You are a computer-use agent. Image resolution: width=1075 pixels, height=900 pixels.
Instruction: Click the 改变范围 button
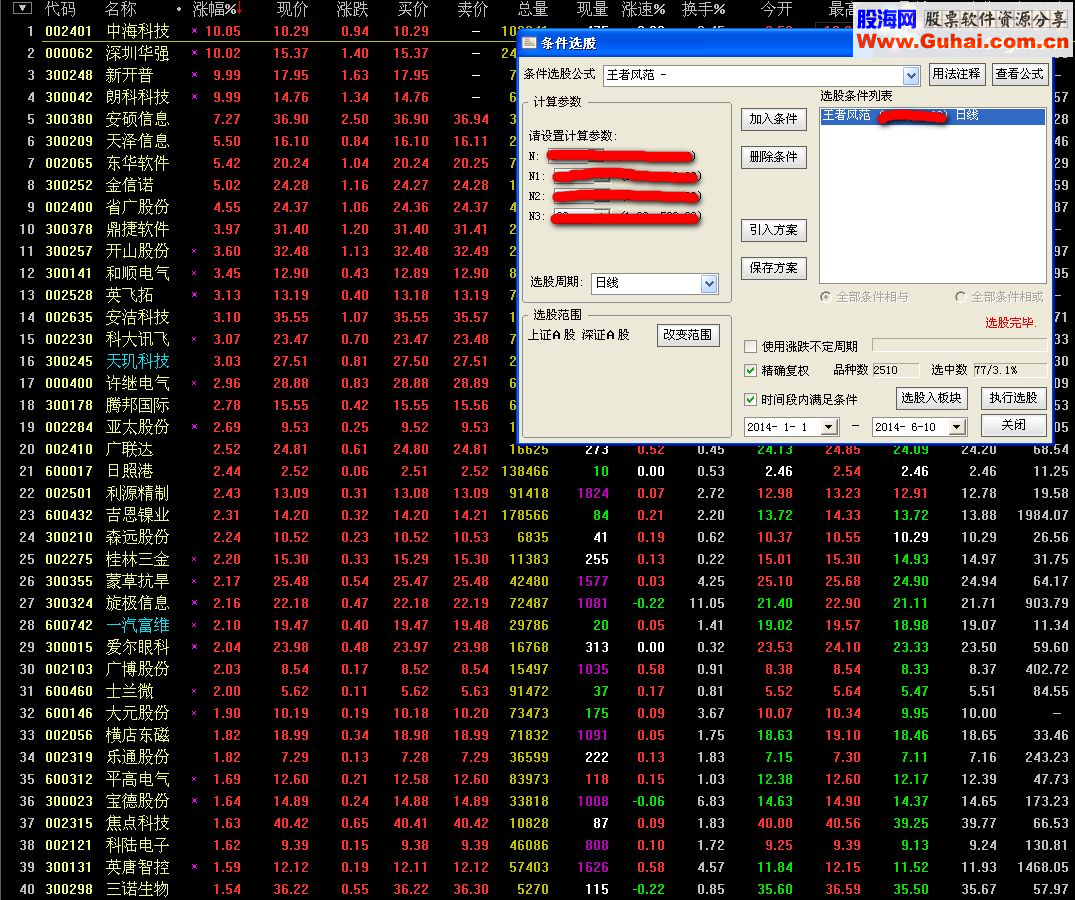[x=688, y=335]
